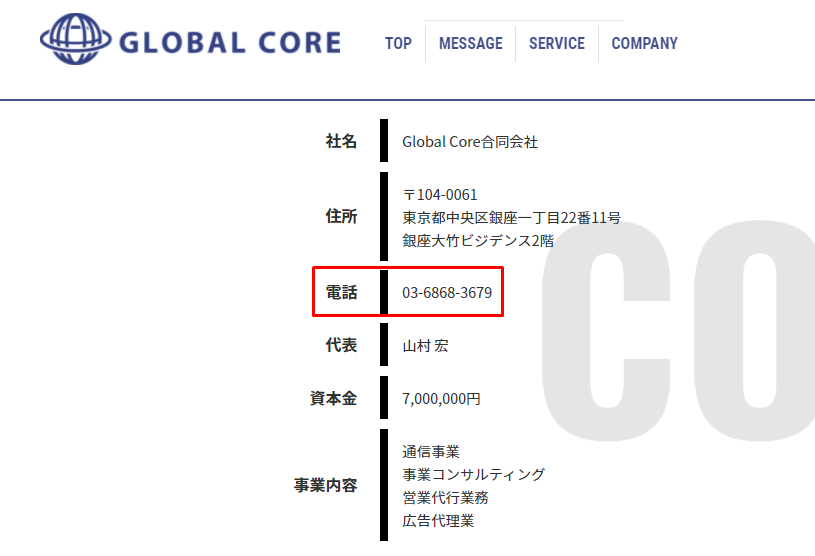Viewport: 815px width, 556px height.
Task: Click the postal code 〒104-0061
Action: [440, 194]
